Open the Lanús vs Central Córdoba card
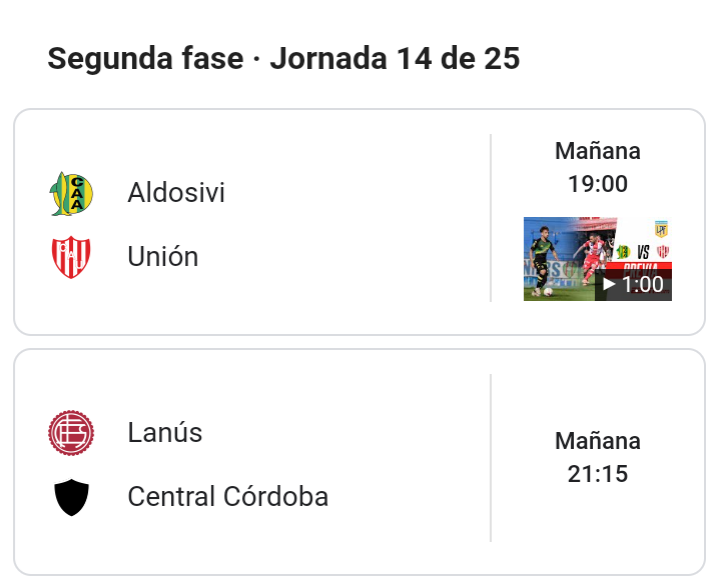Image resolution: width=719 pixels, height=578 pixels. coord(360,462)
